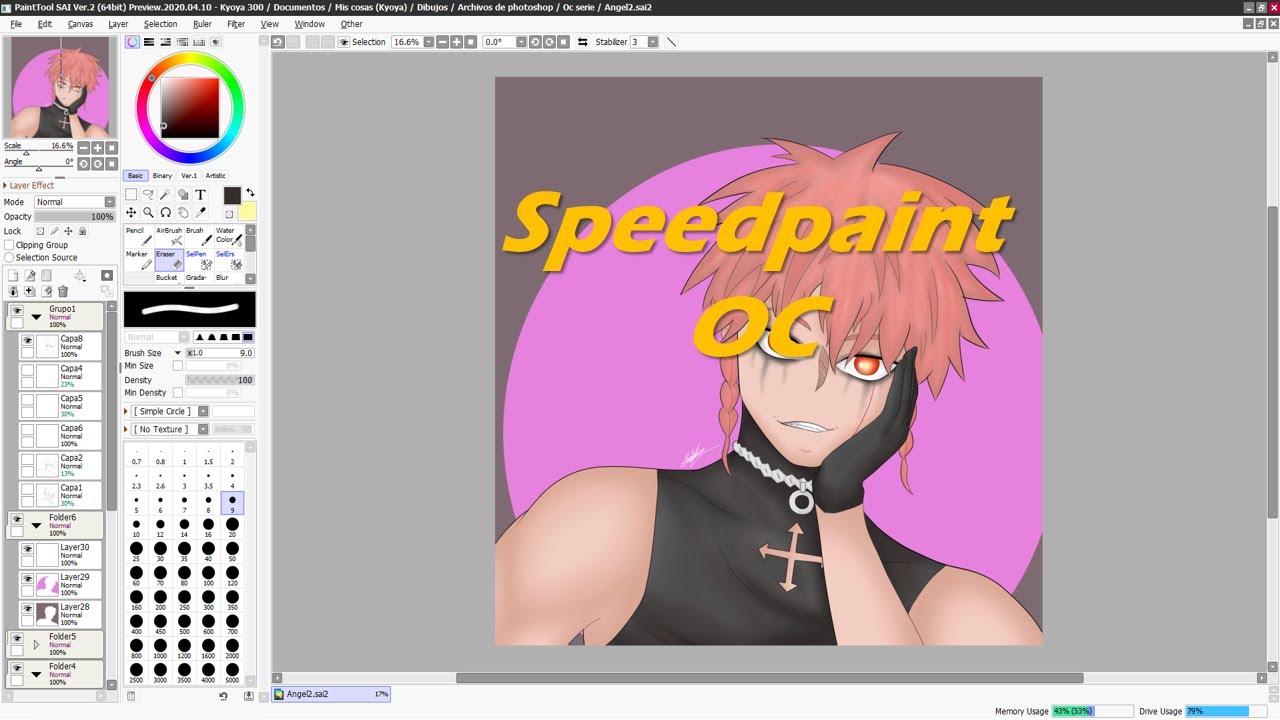1280x720 pixels.
Task: Show the RGB slider panel
Action: tap(149, 42)
